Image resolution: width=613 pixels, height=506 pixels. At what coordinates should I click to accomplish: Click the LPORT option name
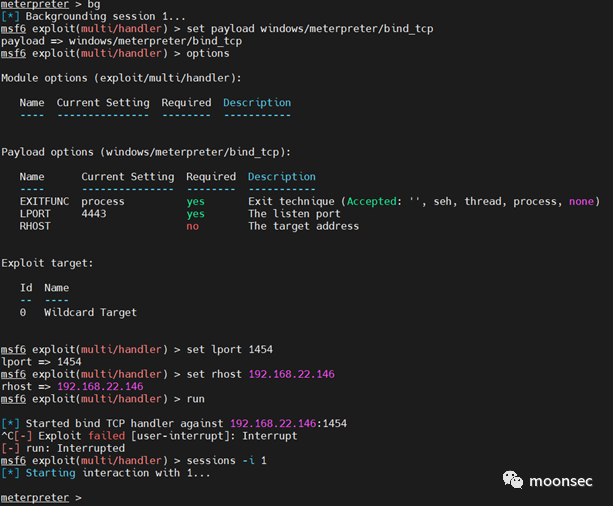click(x=35, y=214)
